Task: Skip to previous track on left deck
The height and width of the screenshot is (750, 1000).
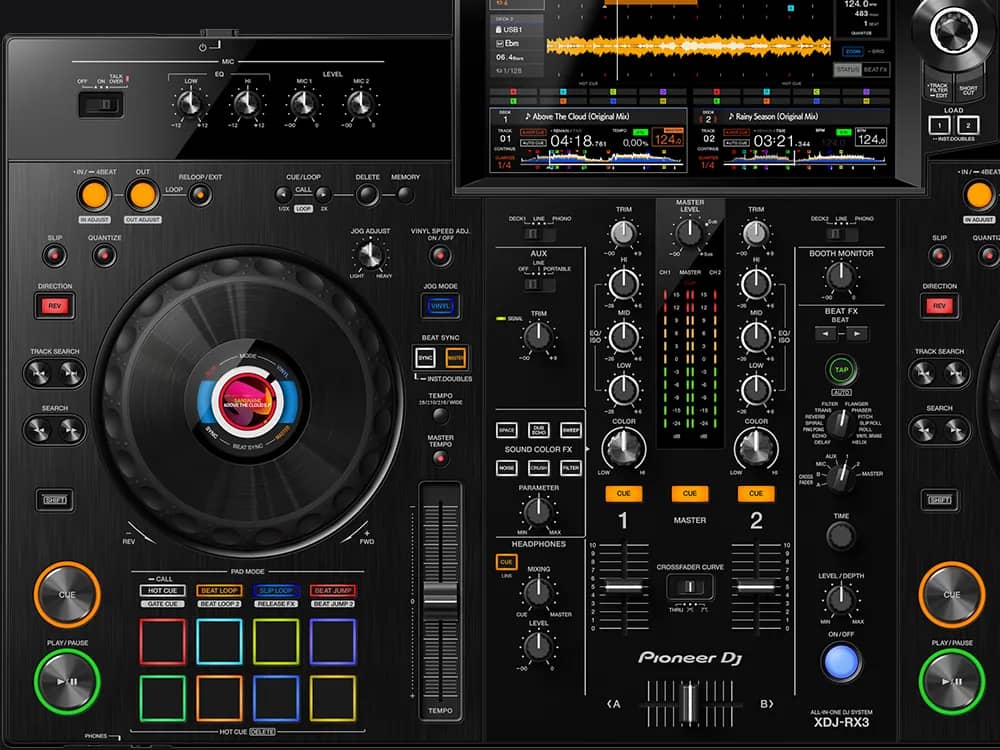Action: click(39, 373)
